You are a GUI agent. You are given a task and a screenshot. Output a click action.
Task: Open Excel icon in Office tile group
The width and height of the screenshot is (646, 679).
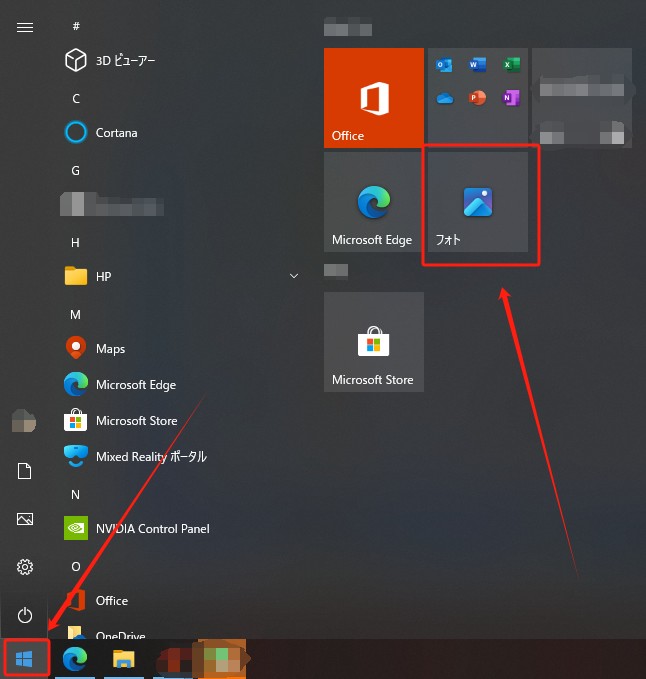511,65
